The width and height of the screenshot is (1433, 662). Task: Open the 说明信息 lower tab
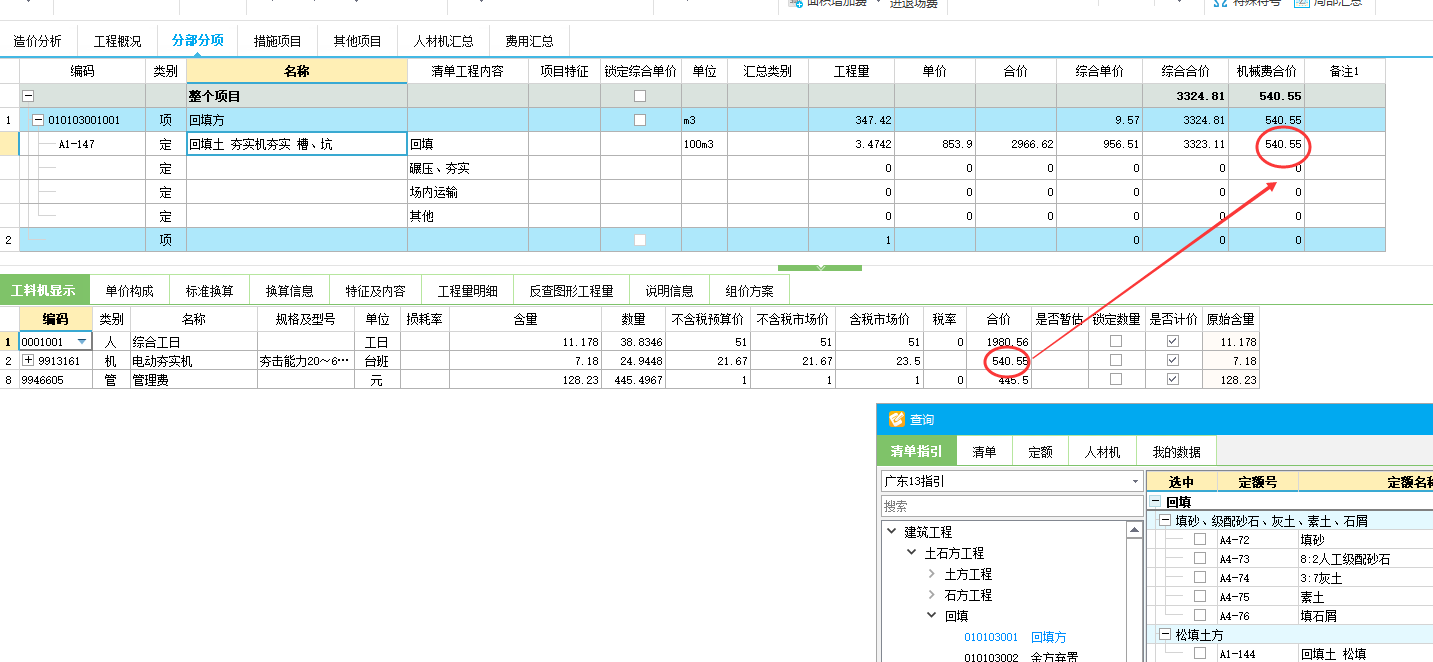(670, 291)
